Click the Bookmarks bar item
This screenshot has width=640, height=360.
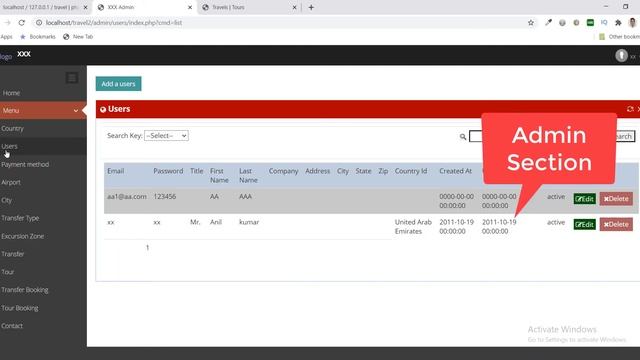(x=38, y=37)
